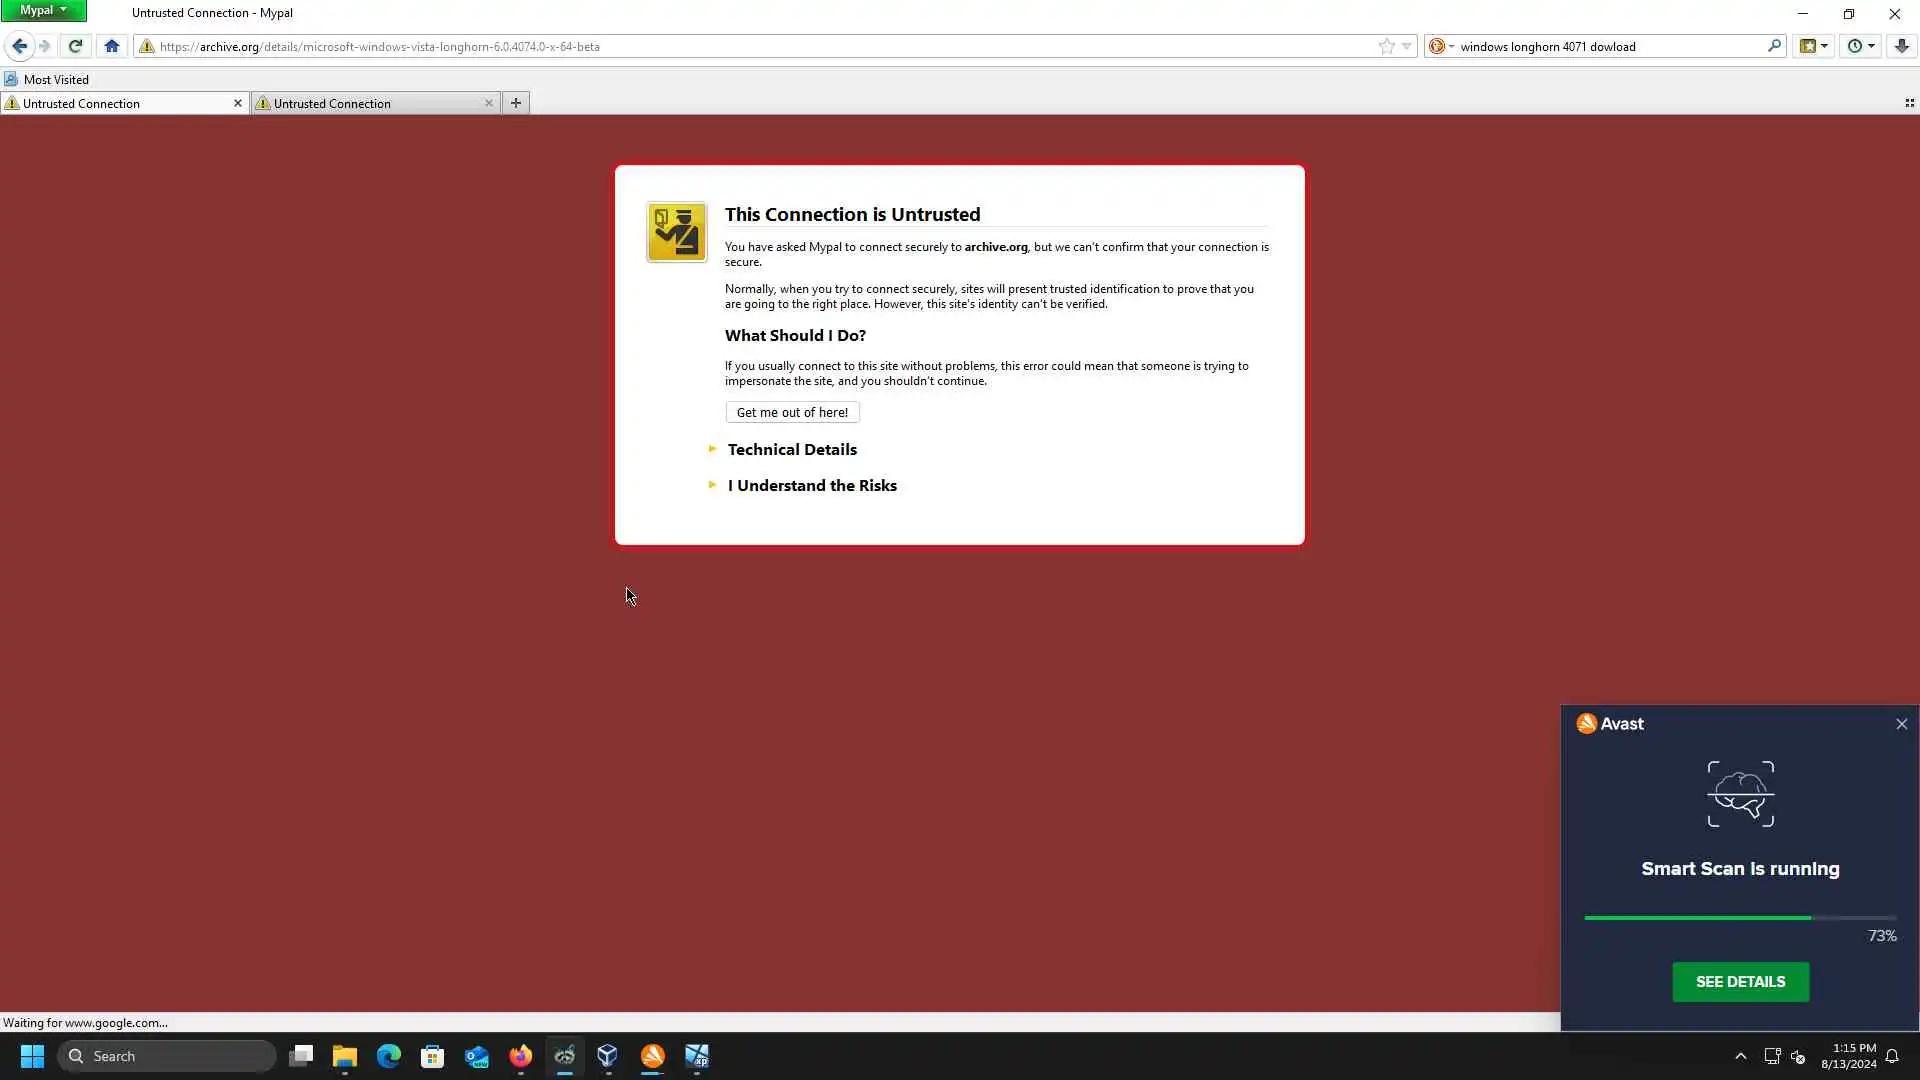
Task: Click the magnifier search icon in the search box
Action: 1774,46
